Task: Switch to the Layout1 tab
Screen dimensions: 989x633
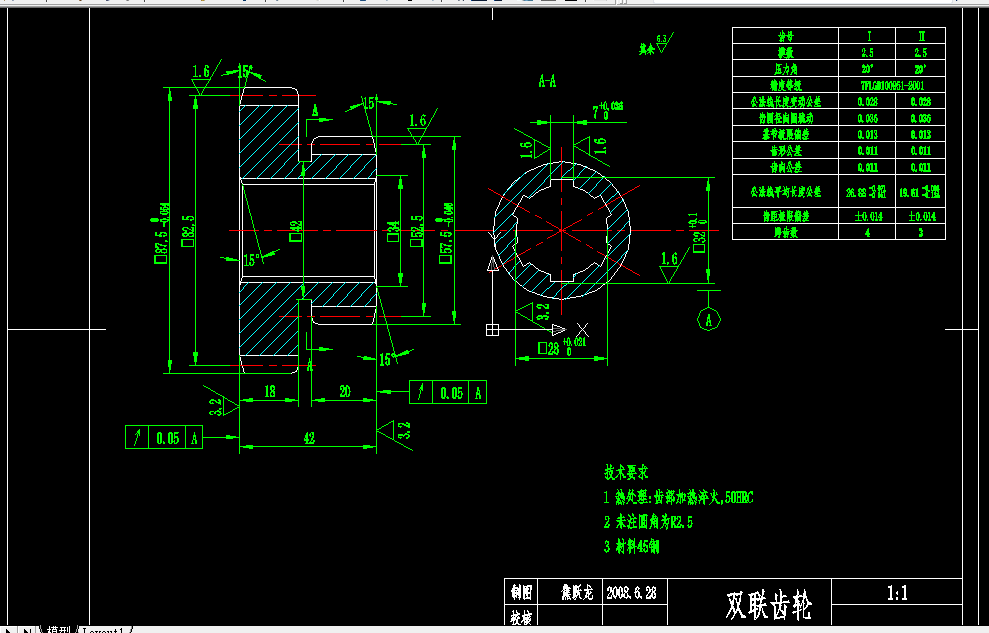Action: pos(105,628)
